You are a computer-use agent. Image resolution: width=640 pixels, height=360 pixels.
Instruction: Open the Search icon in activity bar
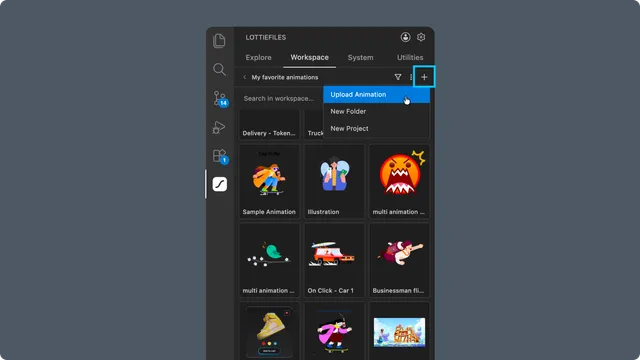(219, 69)
